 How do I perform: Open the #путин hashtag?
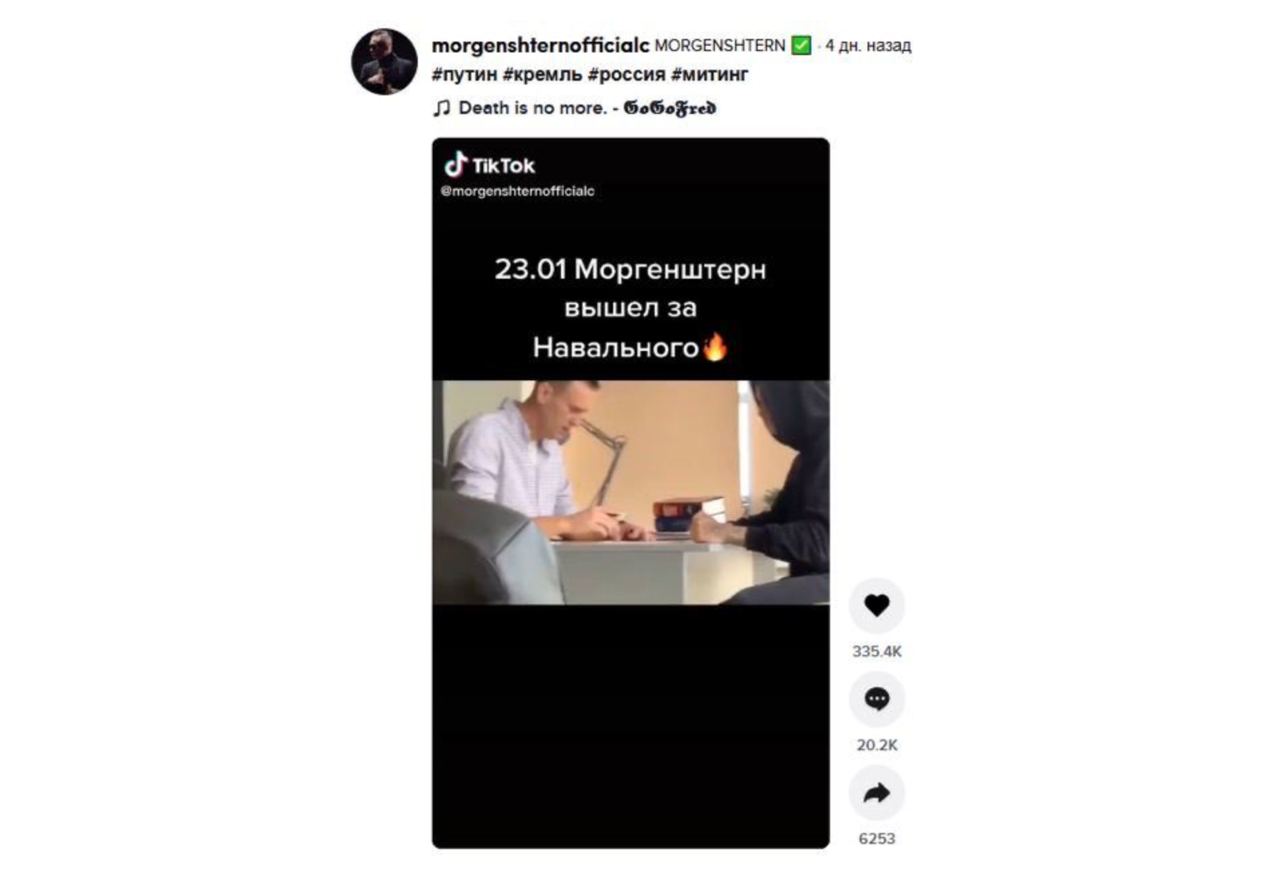465,75
